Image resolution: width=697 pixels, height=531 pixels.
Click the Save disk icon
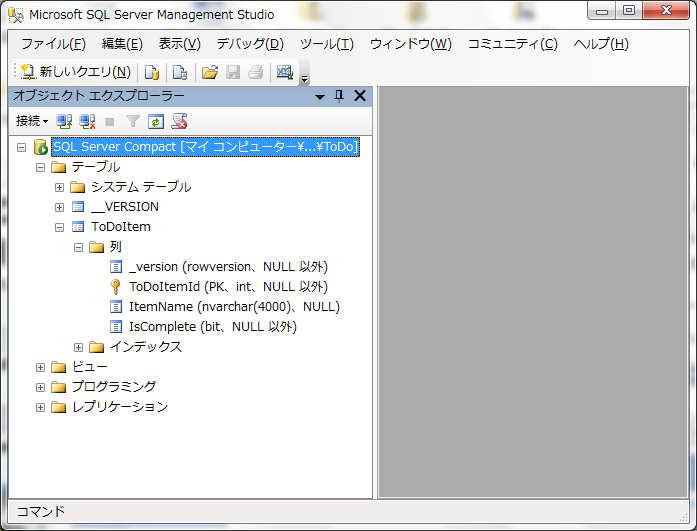point(233,72)
